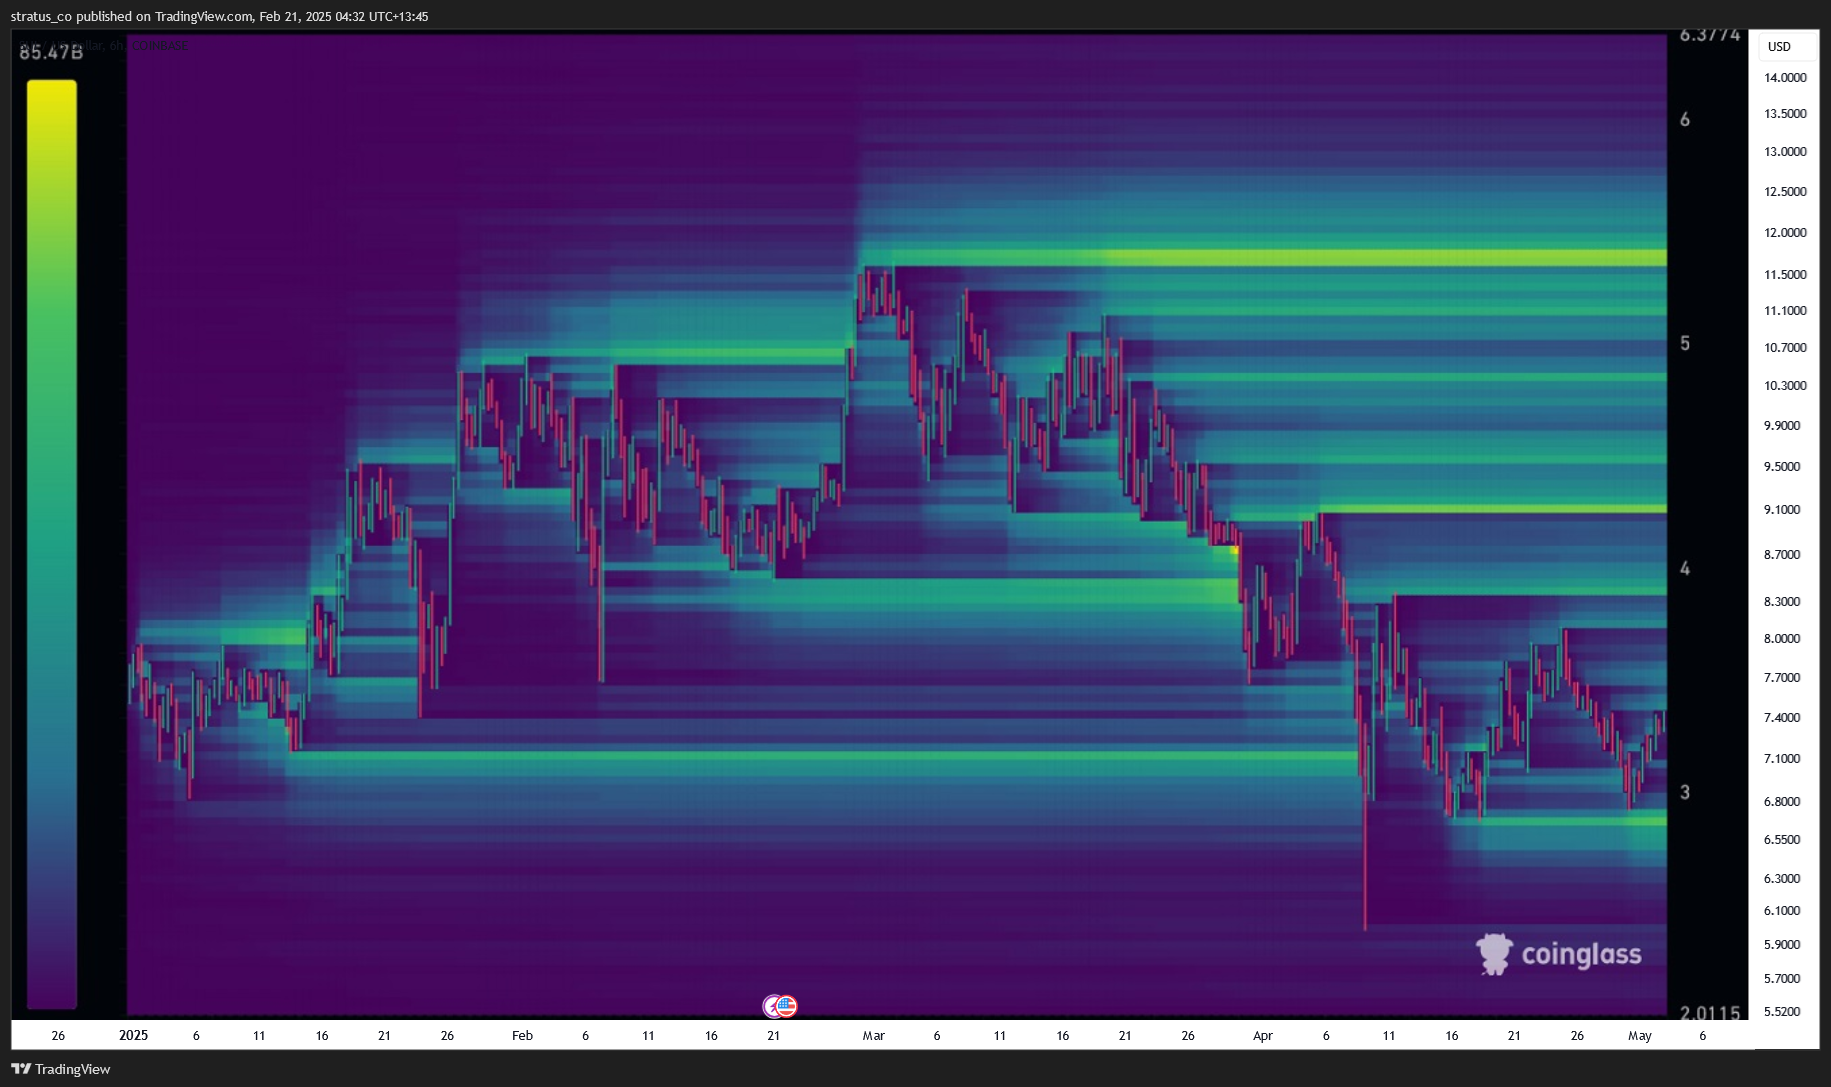Click the Apr label on time axis
This screenshot has width=1831, height=1087.
point(1263,1036)
